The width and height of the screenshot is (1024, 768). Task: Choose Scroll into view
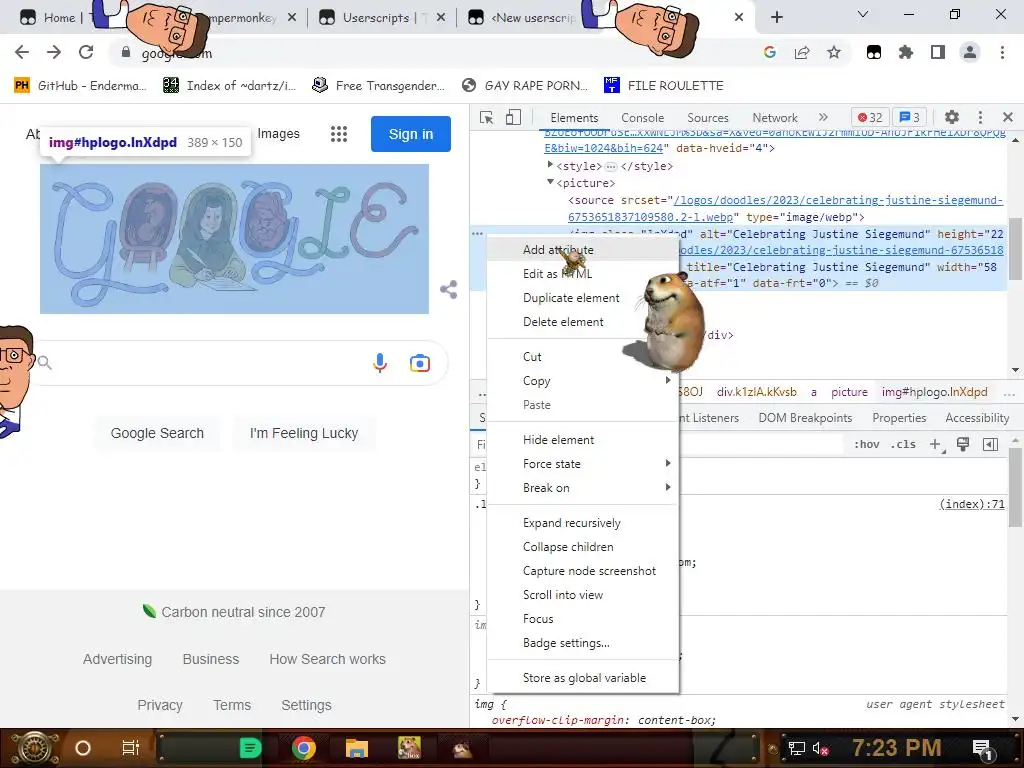pos(583,595)
